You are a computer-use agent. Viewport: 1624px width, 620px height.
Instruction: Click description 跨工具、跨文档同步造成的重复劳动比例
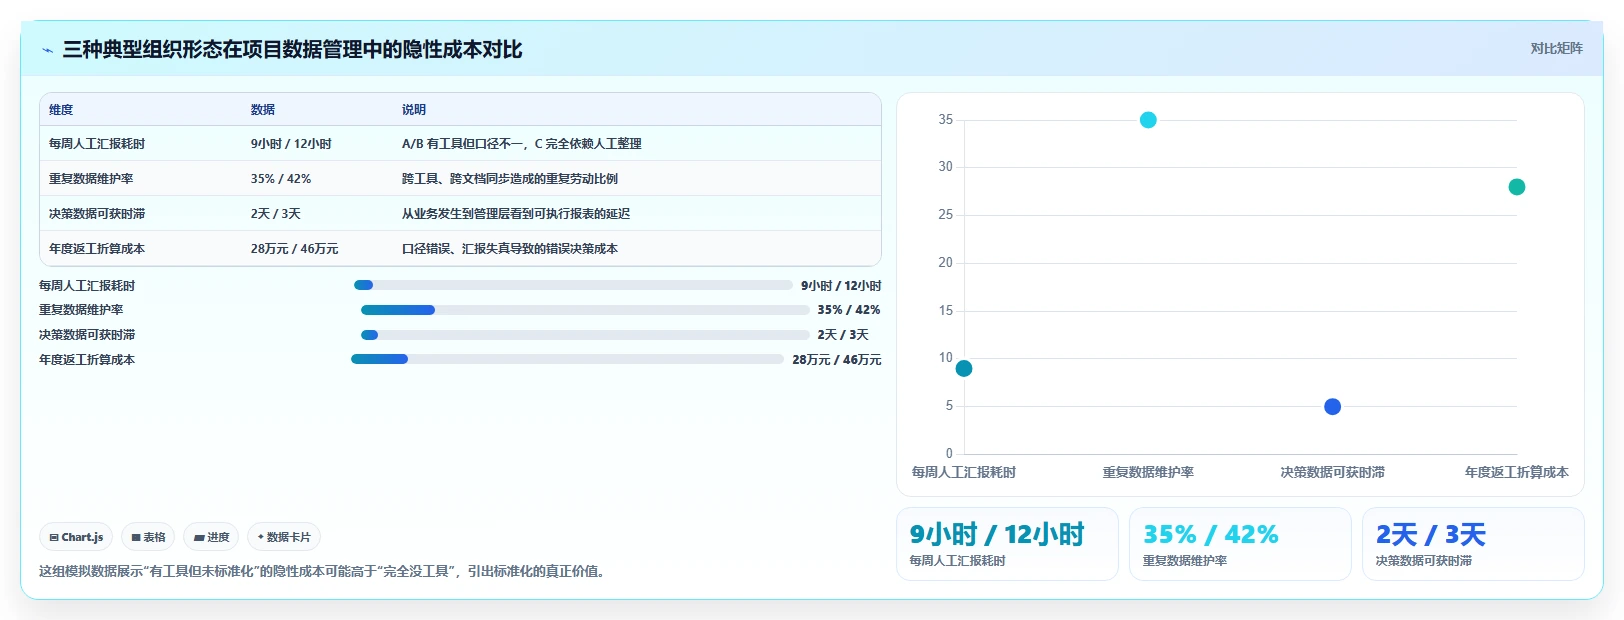(x=510, y=179)
